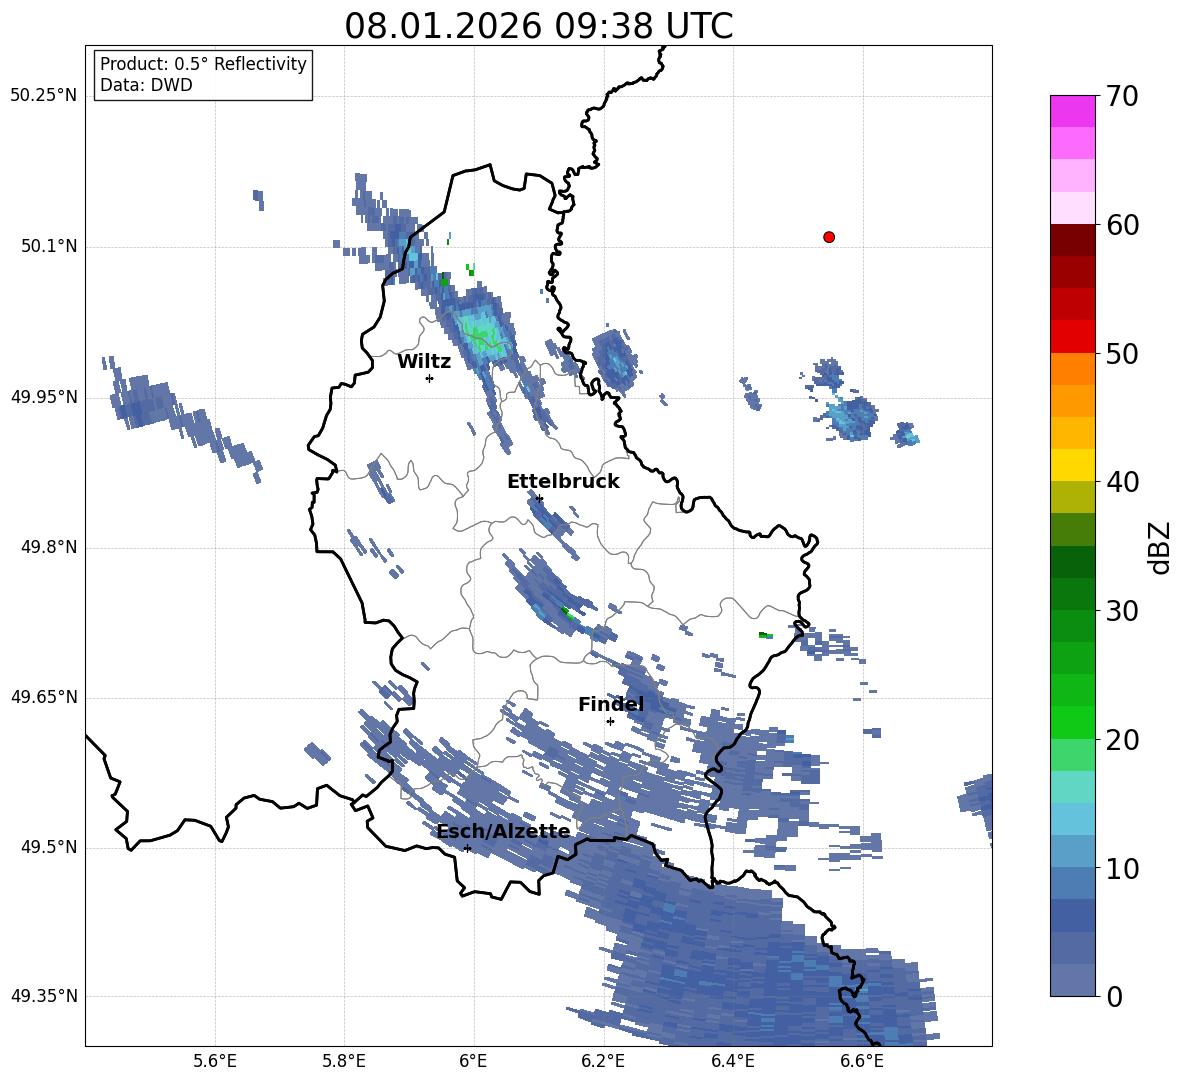Click the Ettelbruck cross marker
Screen dimensions: 1184x1081
538,498
